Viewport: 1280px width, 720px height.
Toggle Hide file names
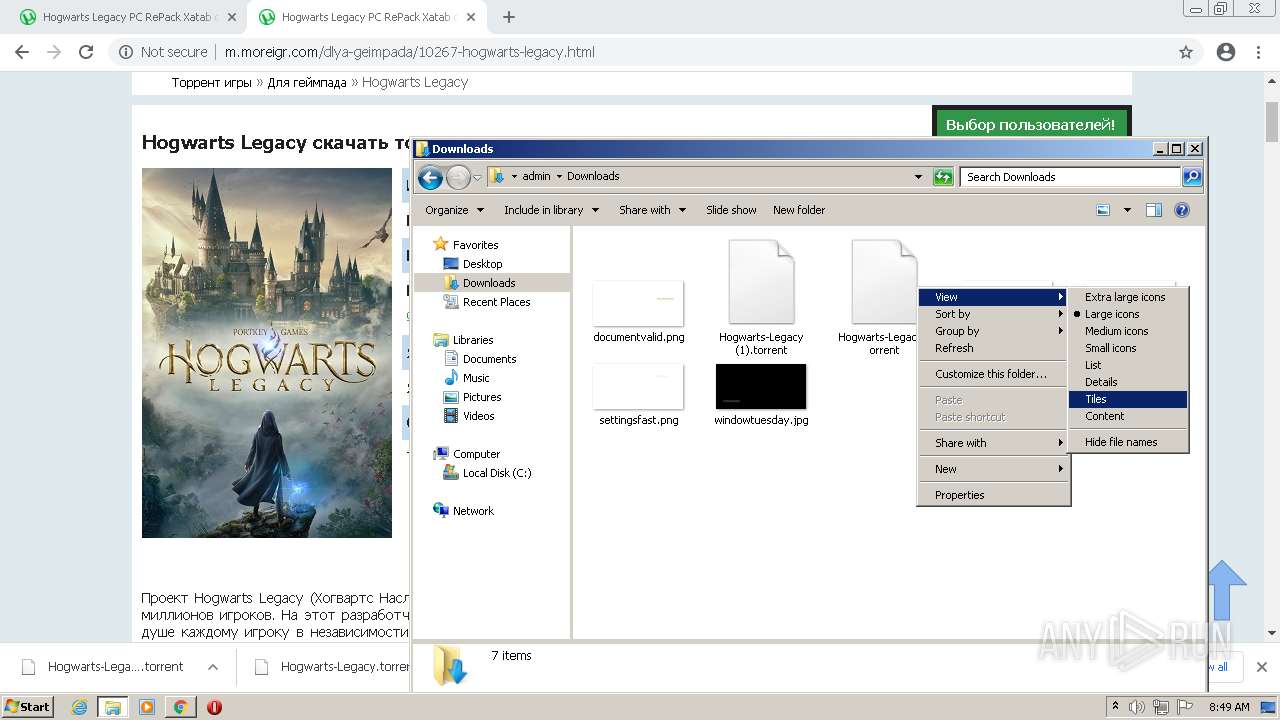(1128, 442)
